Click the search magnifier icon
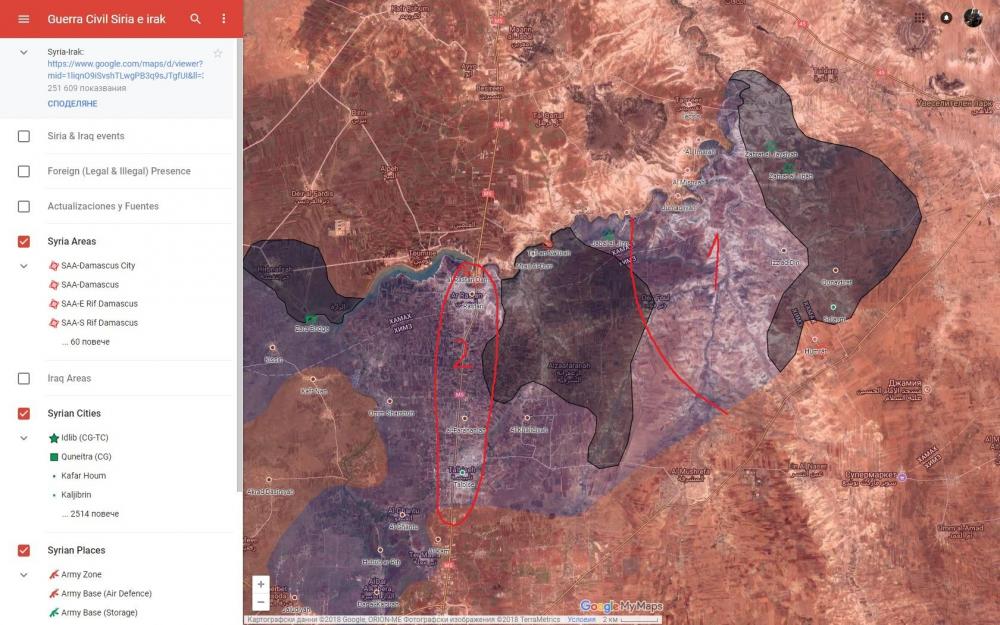Screen dimensions: 1000x625 195,19
